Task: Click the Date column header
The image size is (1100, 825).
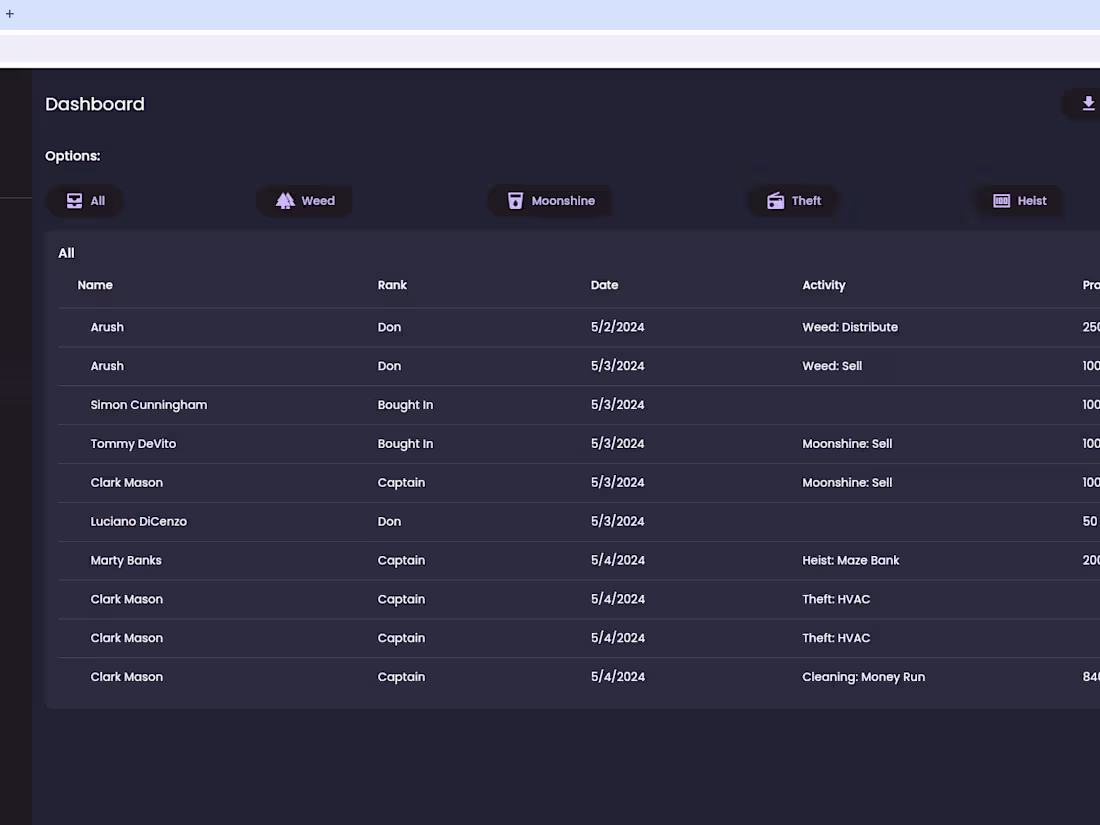Action: tap(604, 285)
